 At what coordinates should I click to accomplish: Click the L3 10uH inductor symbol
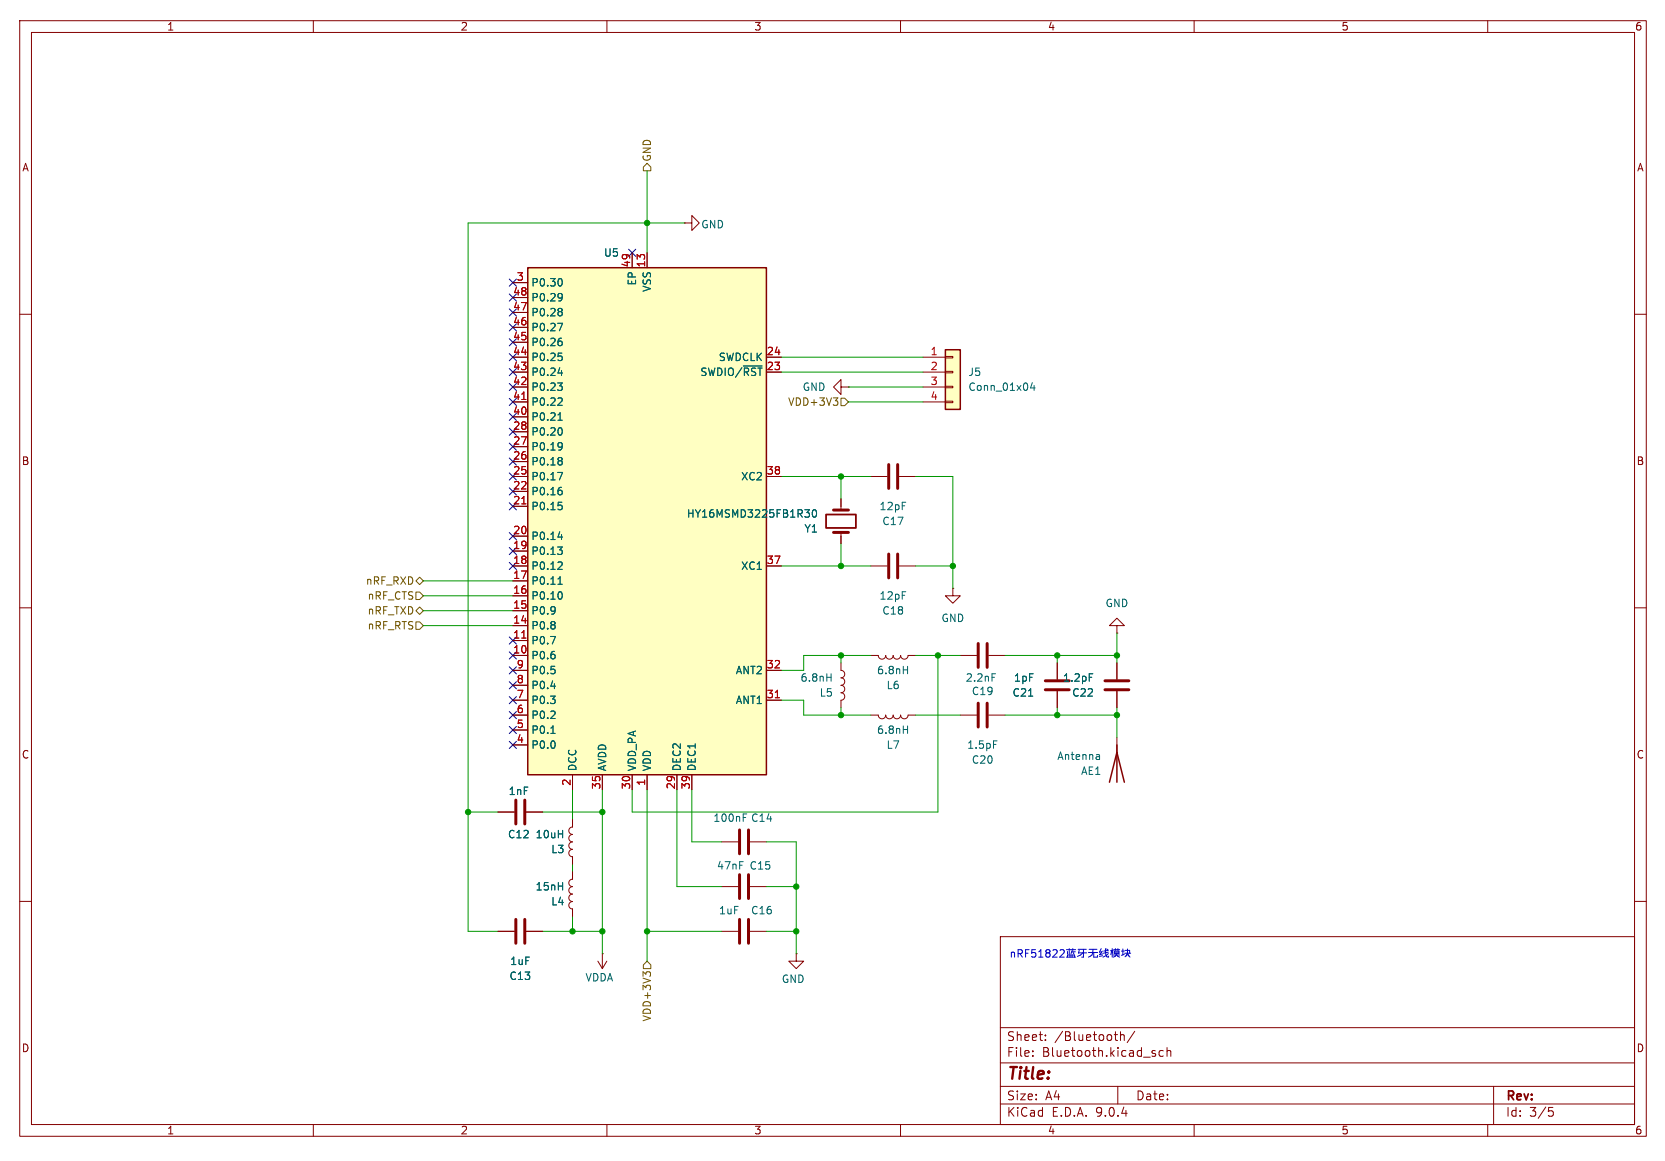click(571, 842)
